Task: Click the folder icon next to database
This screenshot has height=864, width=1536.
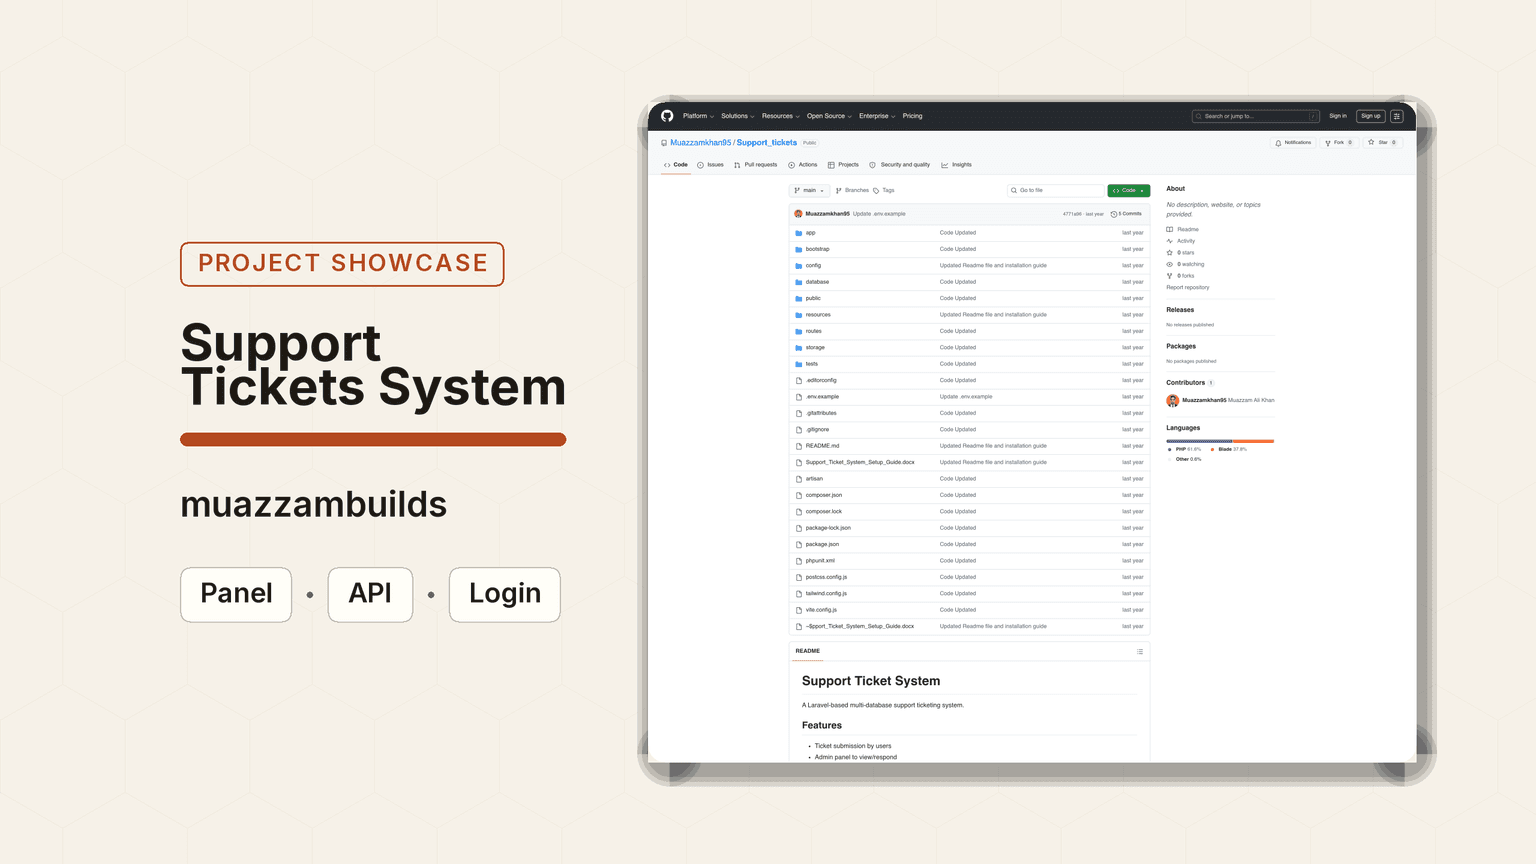Action: [799, 282]
